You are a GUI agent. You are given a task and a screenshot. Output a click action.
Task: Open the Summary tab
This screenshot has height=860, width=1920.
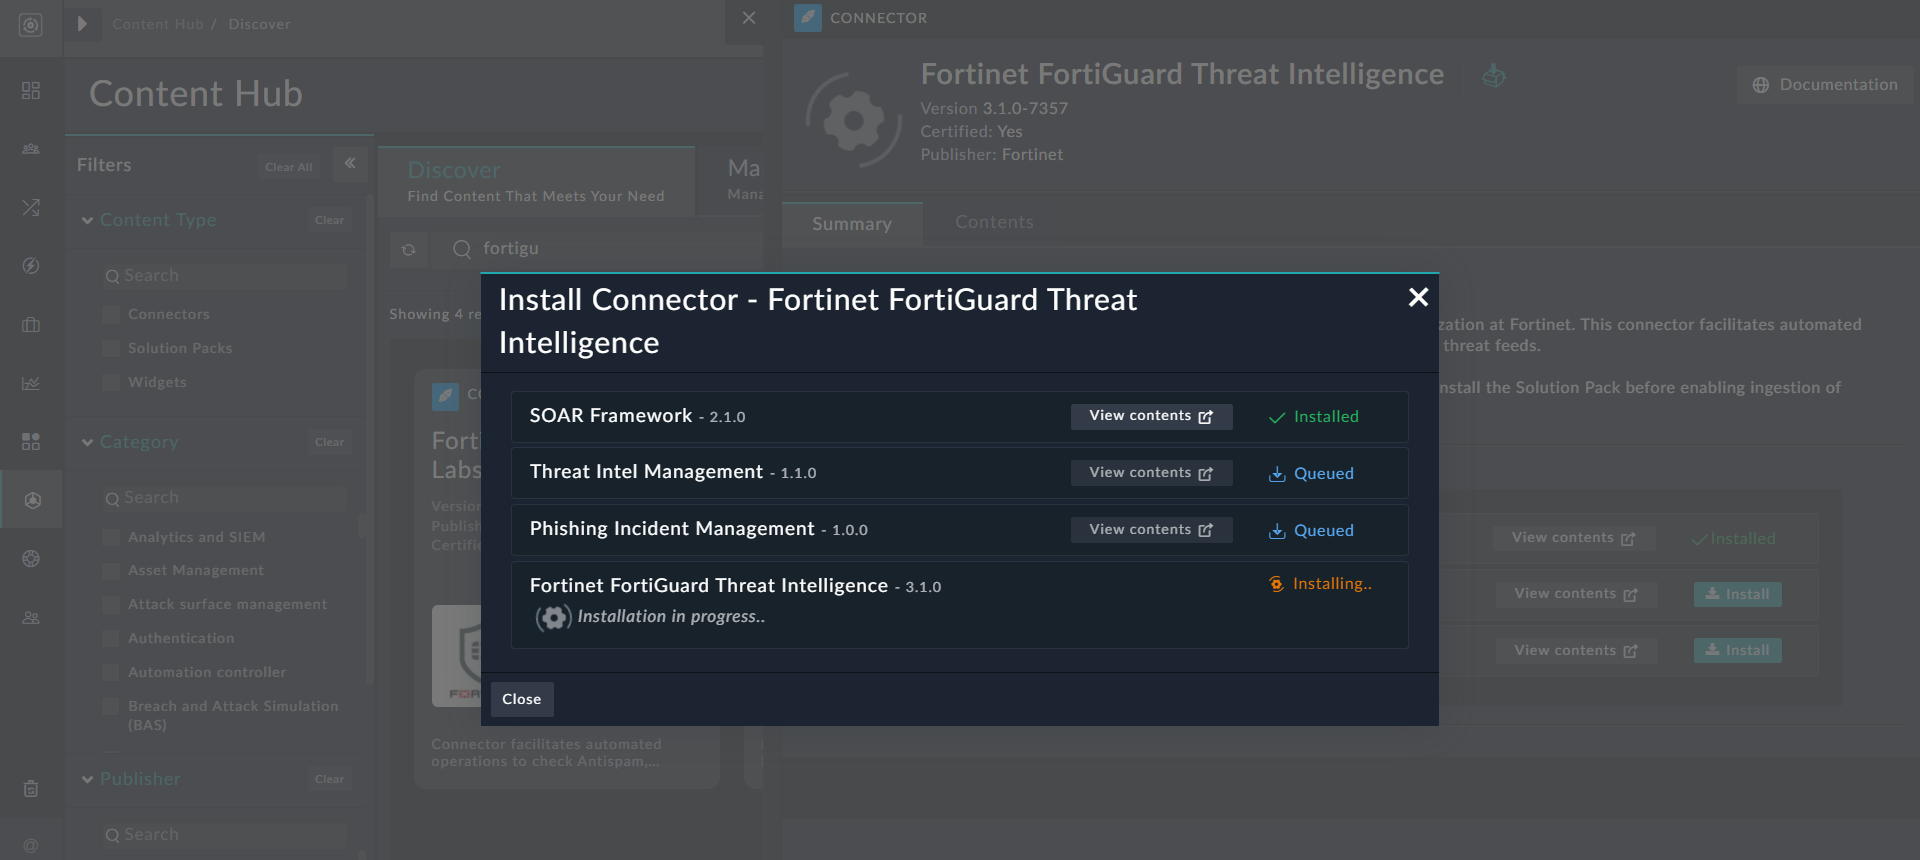(x=851, y=224)
